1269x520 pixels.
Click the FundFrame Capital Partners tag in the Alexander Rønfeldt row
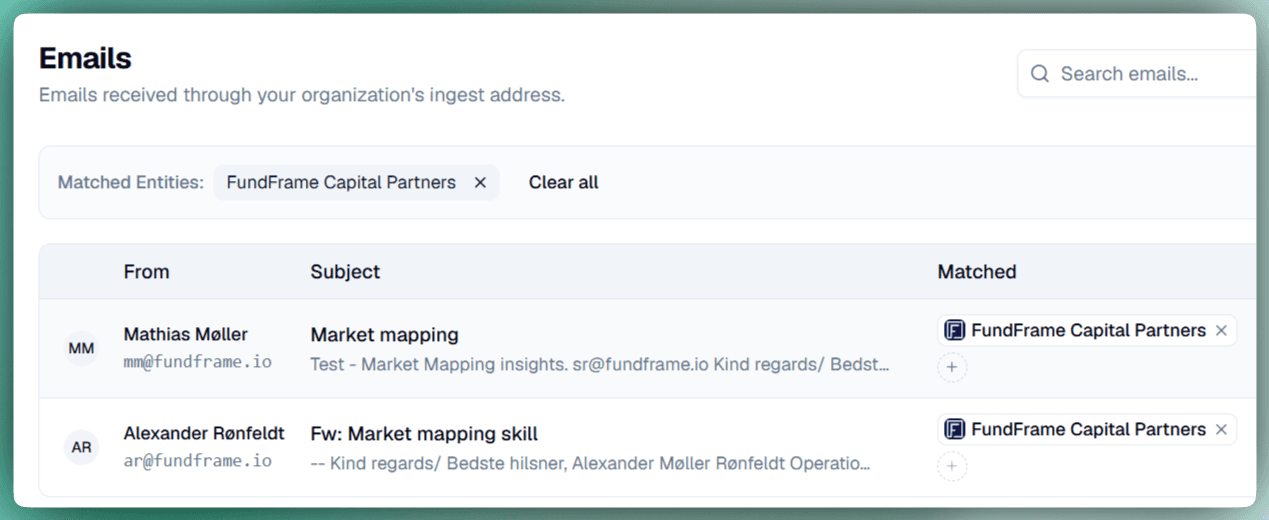[1087, 430]
